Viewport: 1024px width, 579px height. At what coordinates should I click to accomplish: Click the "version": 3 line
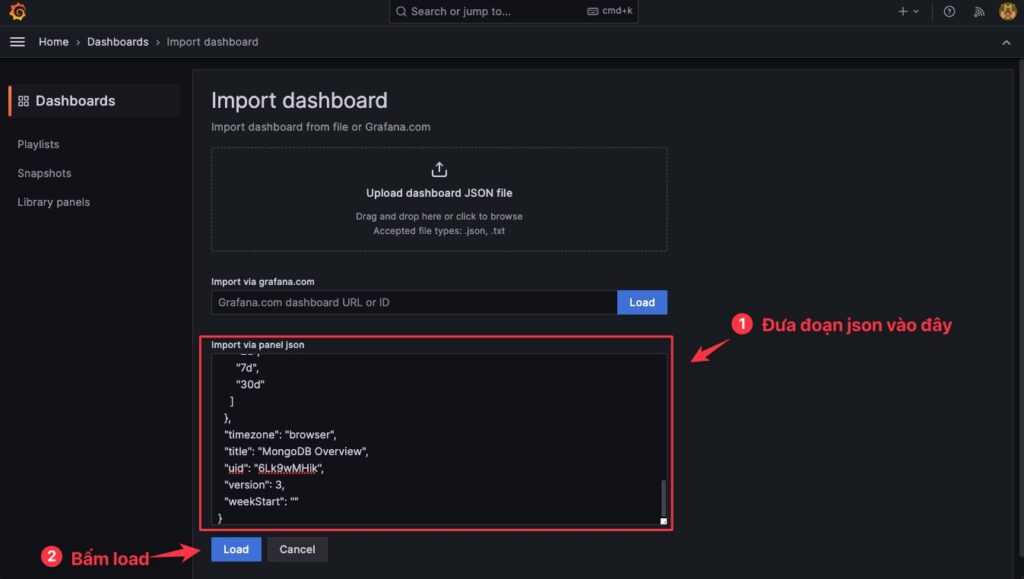click(254, 485)
